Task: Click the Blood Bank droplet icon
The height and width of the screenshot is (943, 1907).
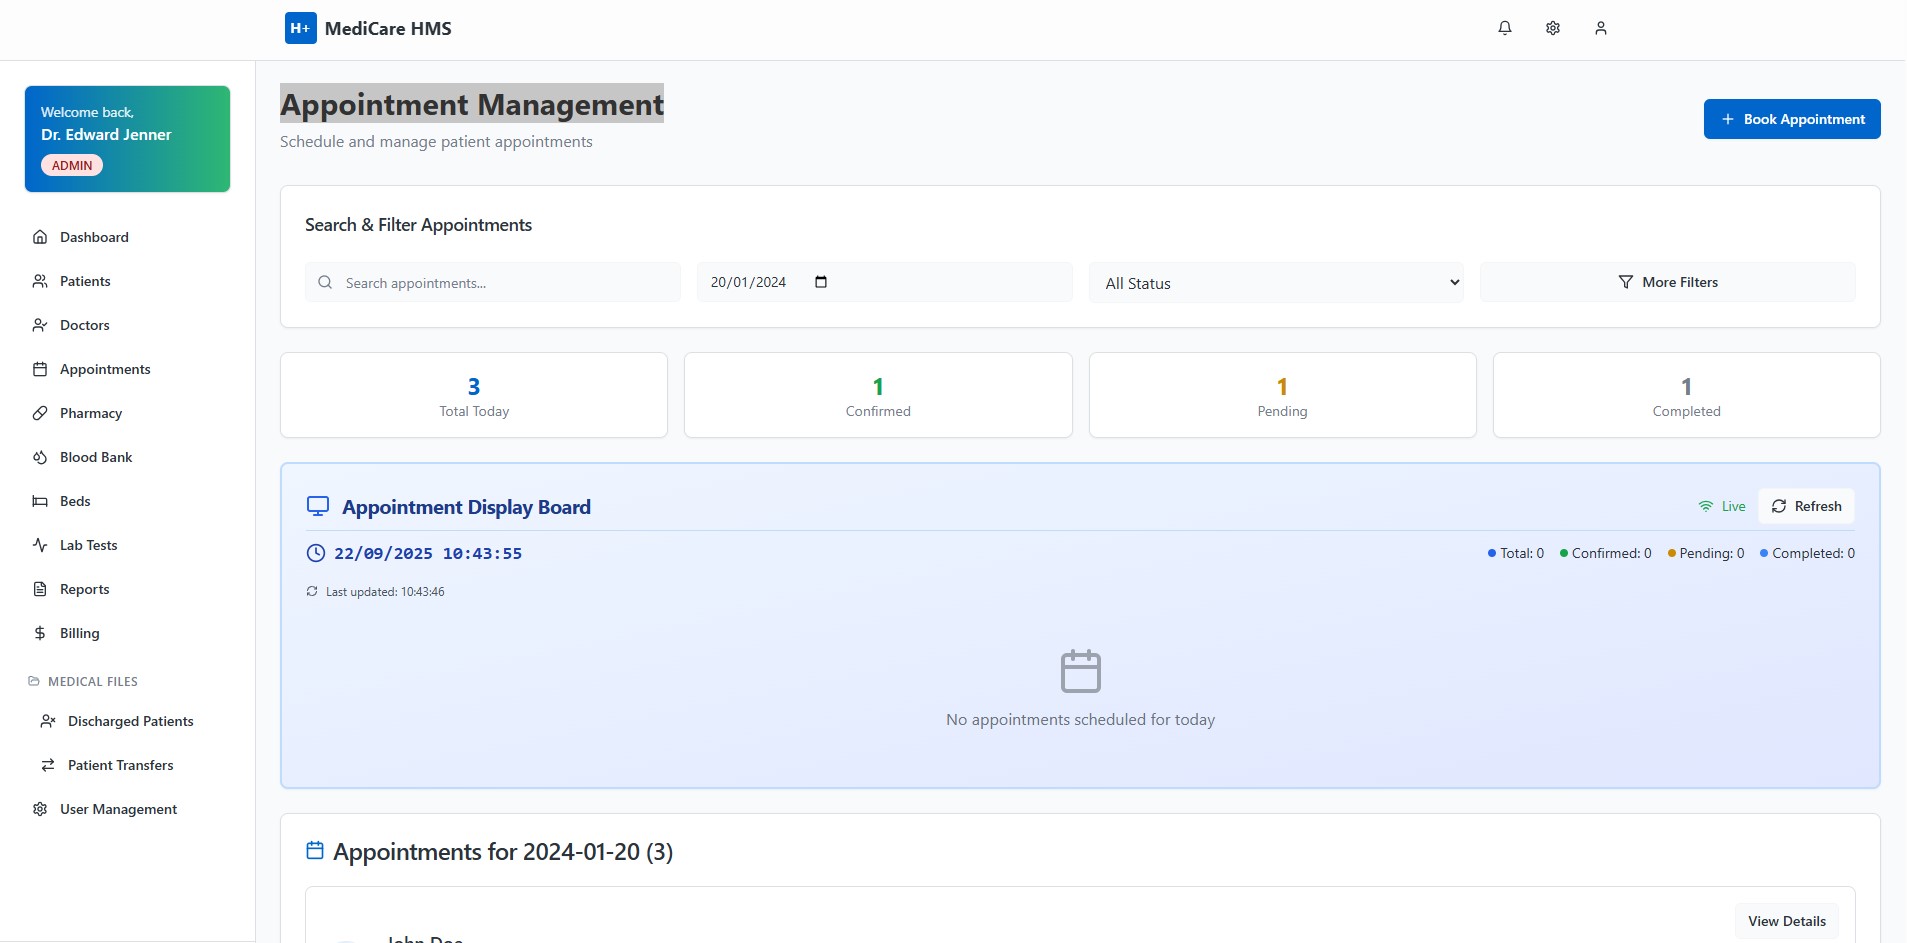Action: click(40, 457)
